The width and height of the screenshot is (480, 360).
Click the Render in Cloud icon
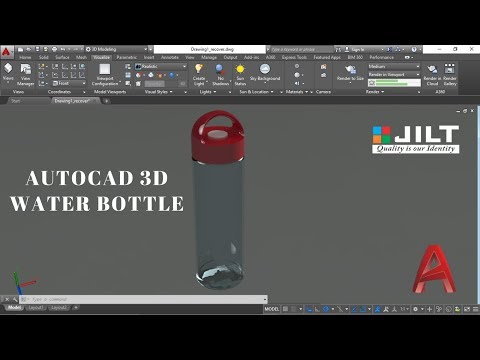(432, 69)
